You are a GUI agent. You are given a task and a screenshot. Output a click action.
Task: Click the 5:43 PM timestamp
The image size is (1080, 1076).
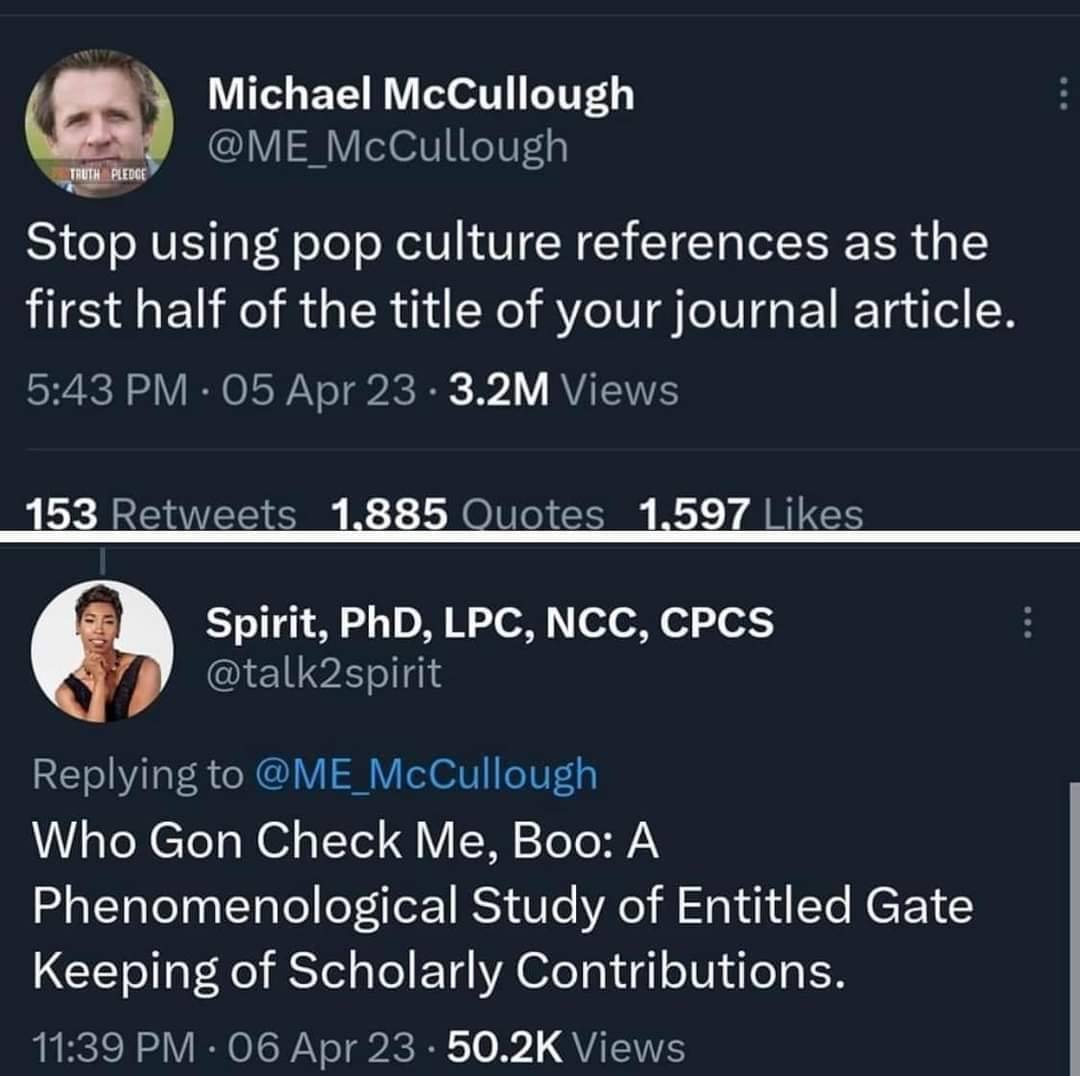click(107, 390)
